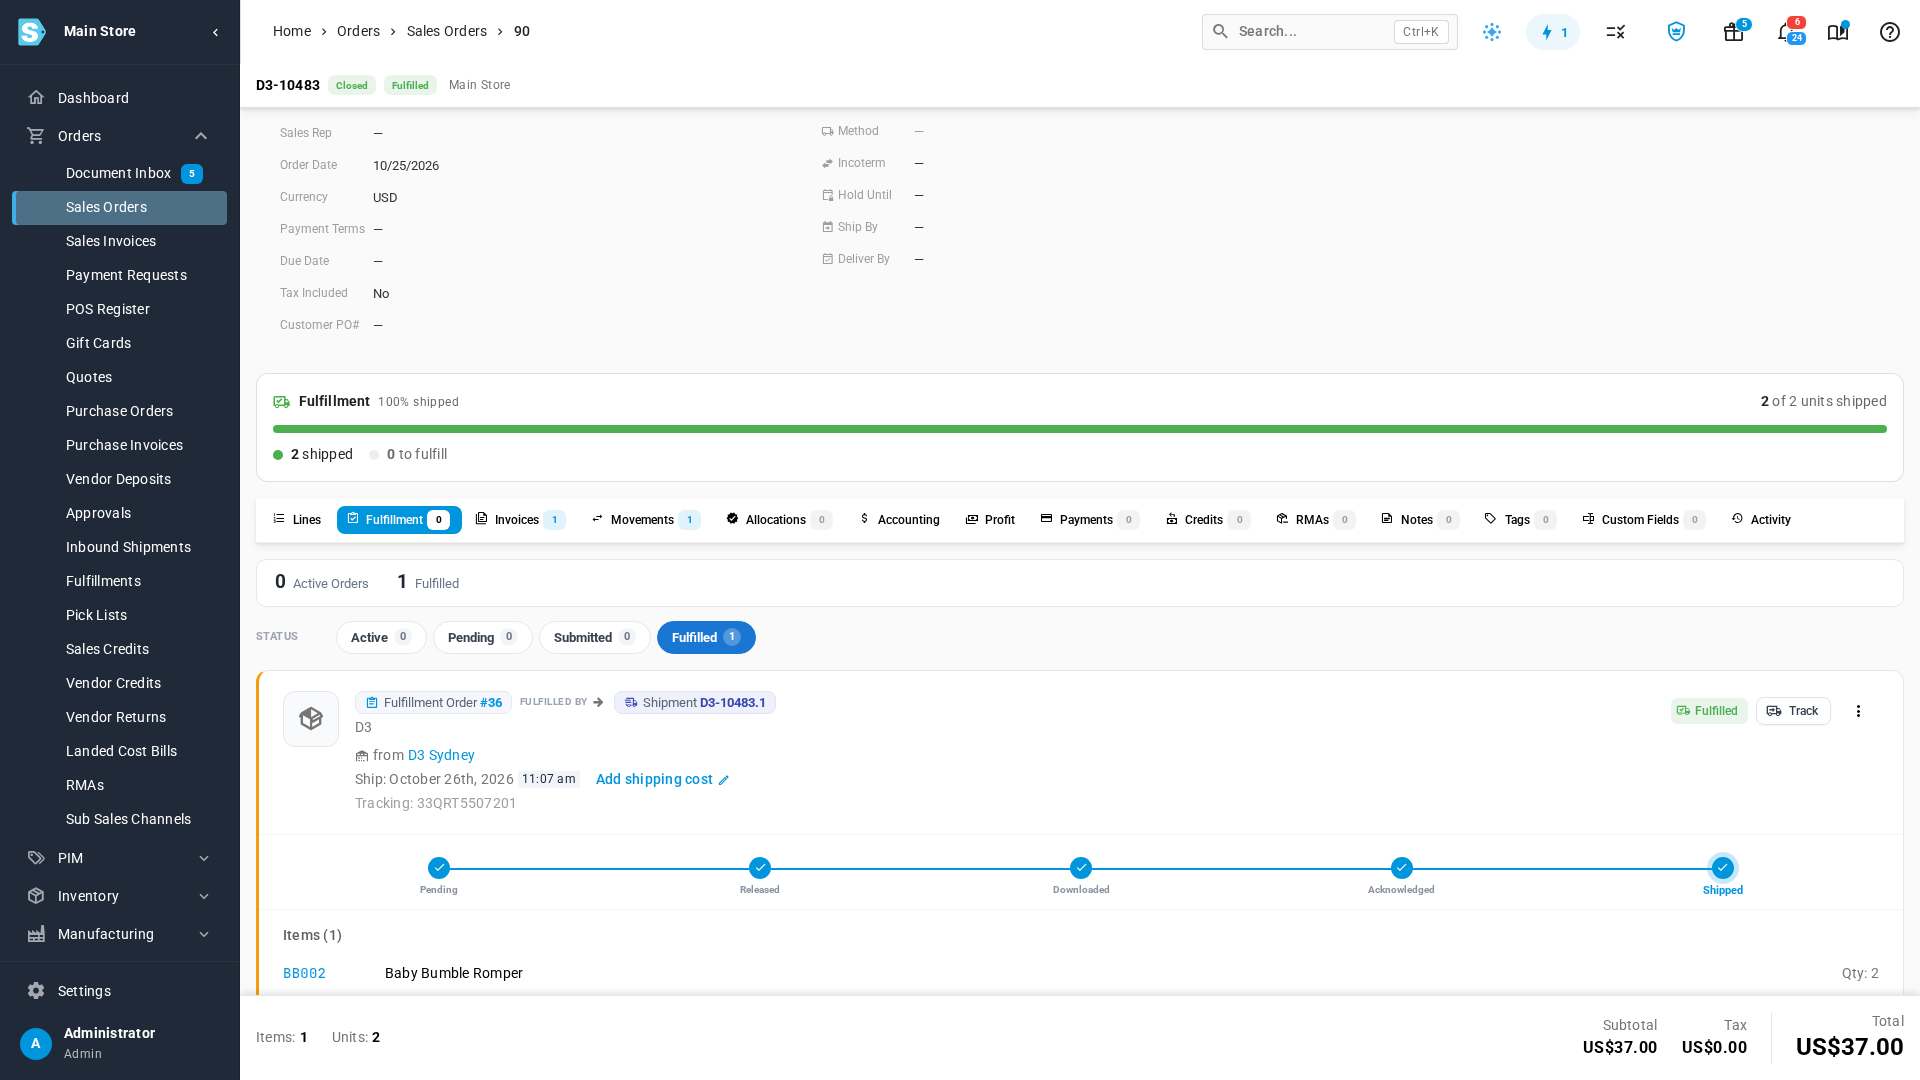Open the Accounting tab
The image size is (1920, 1080).
(899, 520)
